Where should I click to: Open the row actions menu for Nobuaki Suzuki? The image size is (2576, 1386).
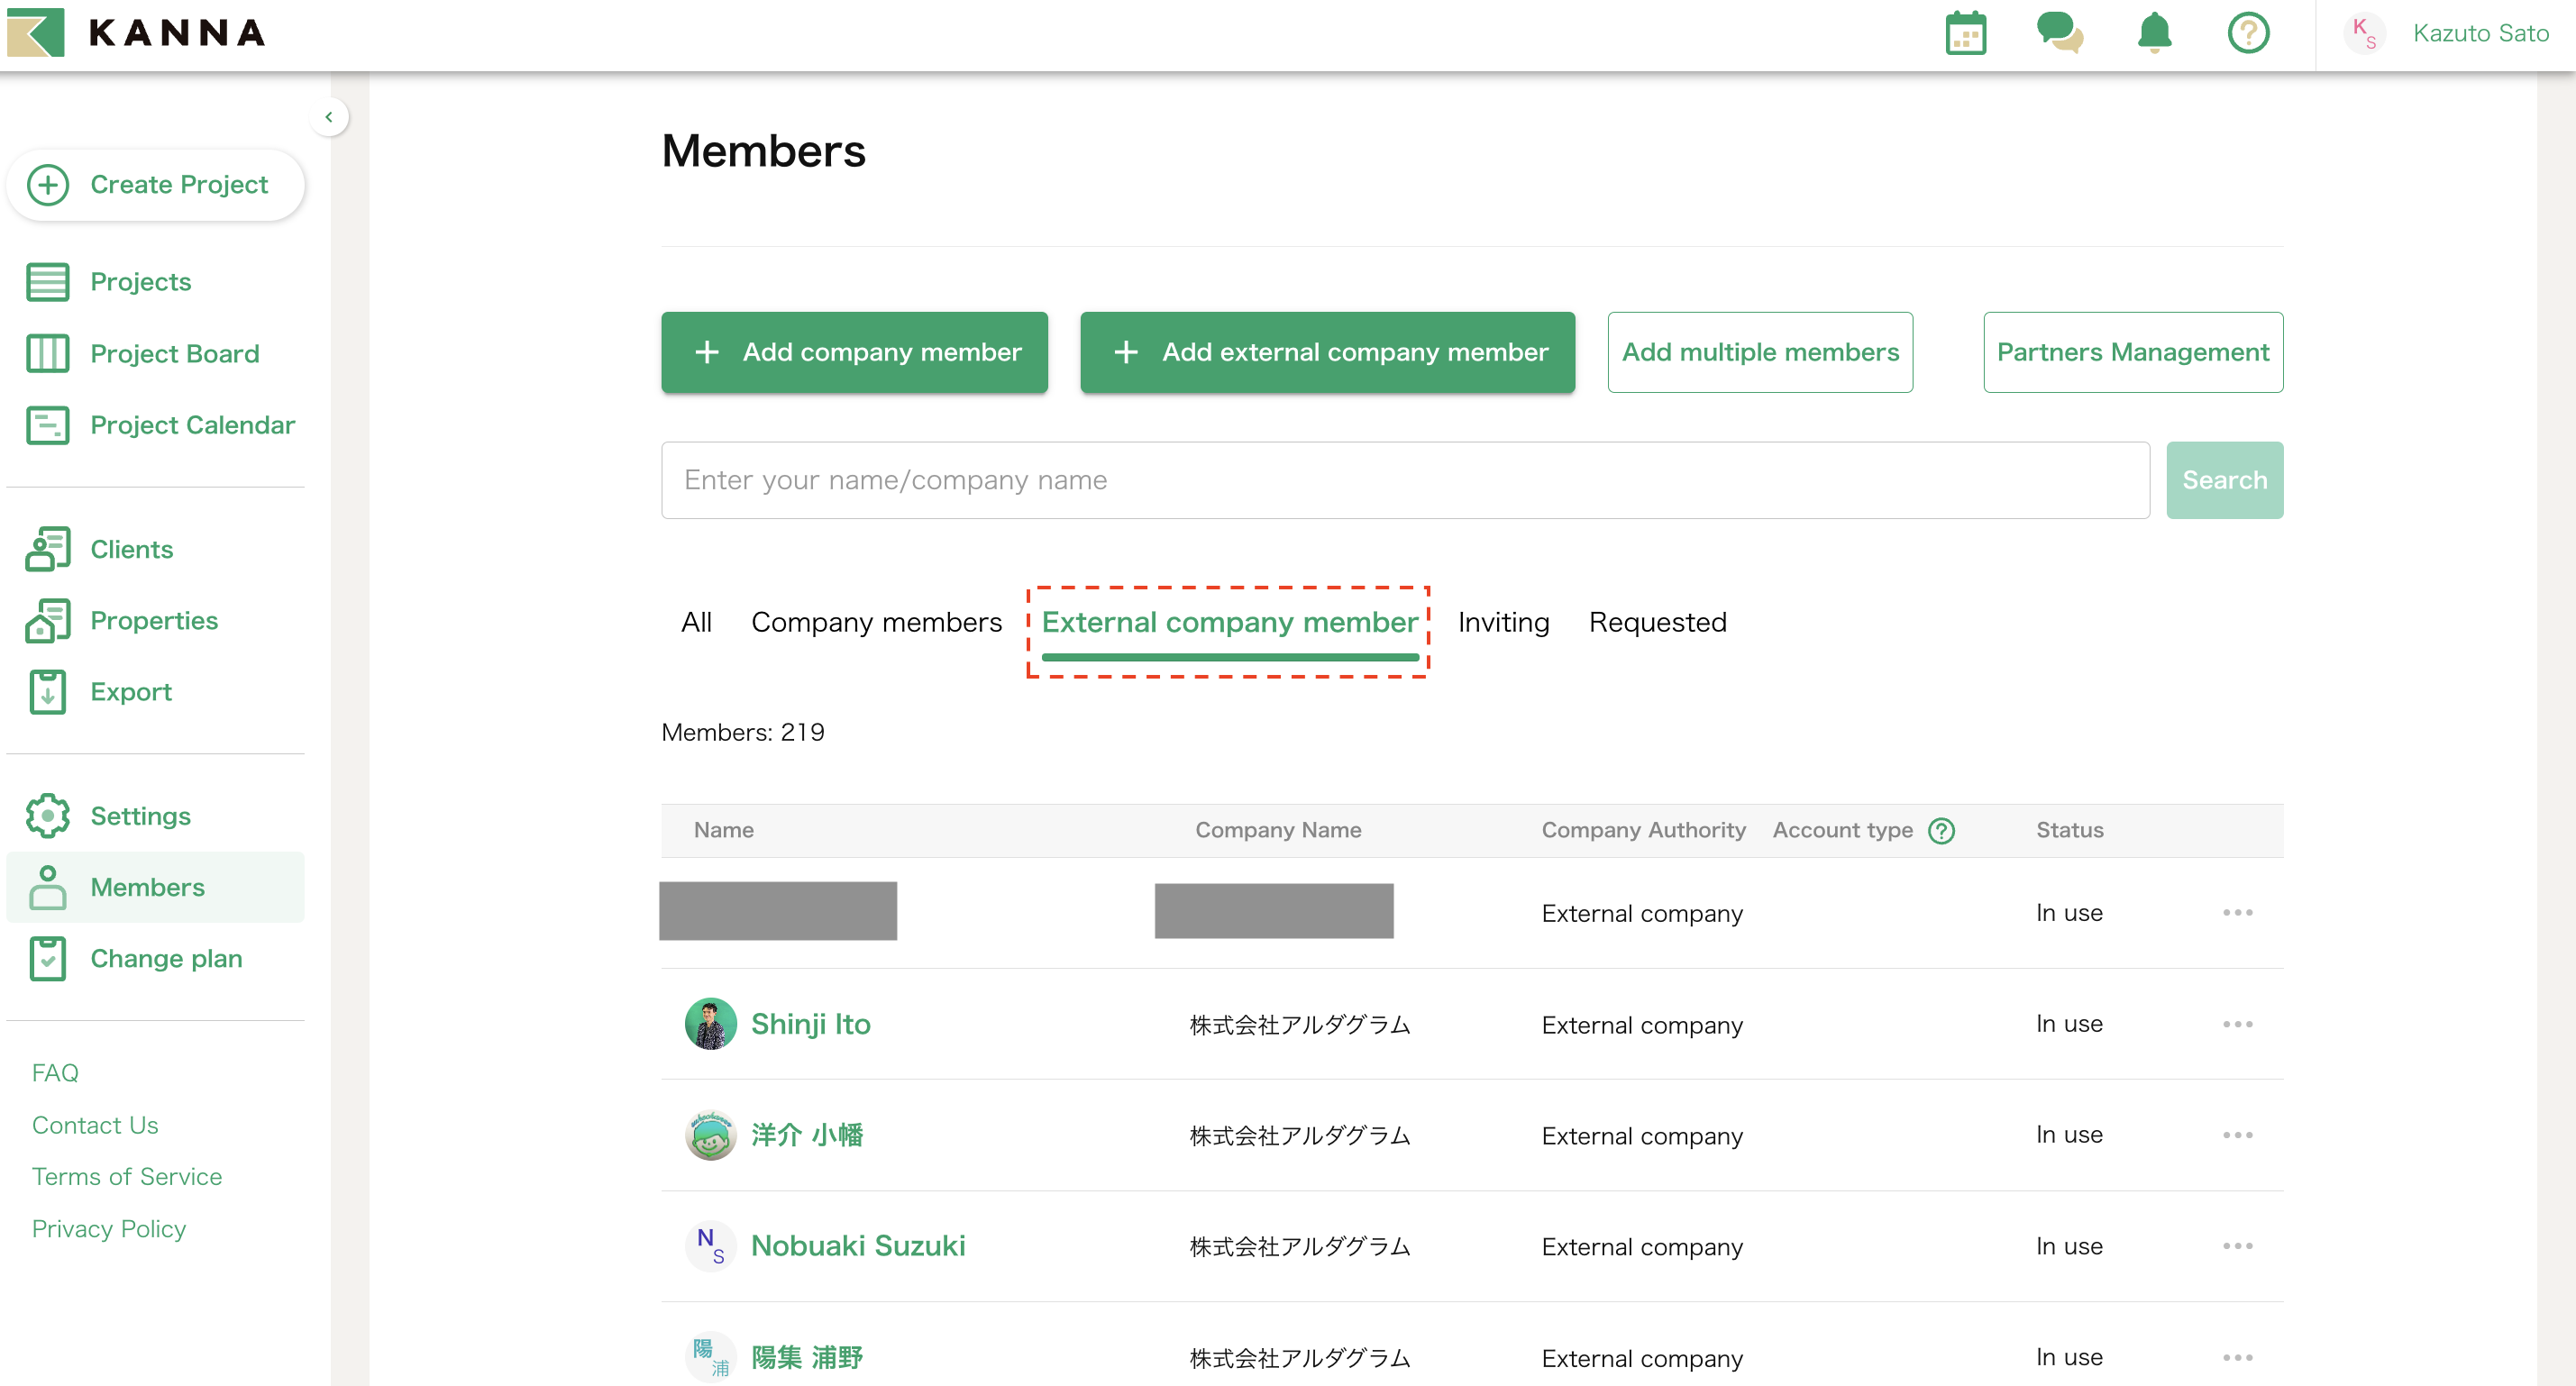[x=2239, y=1246]
